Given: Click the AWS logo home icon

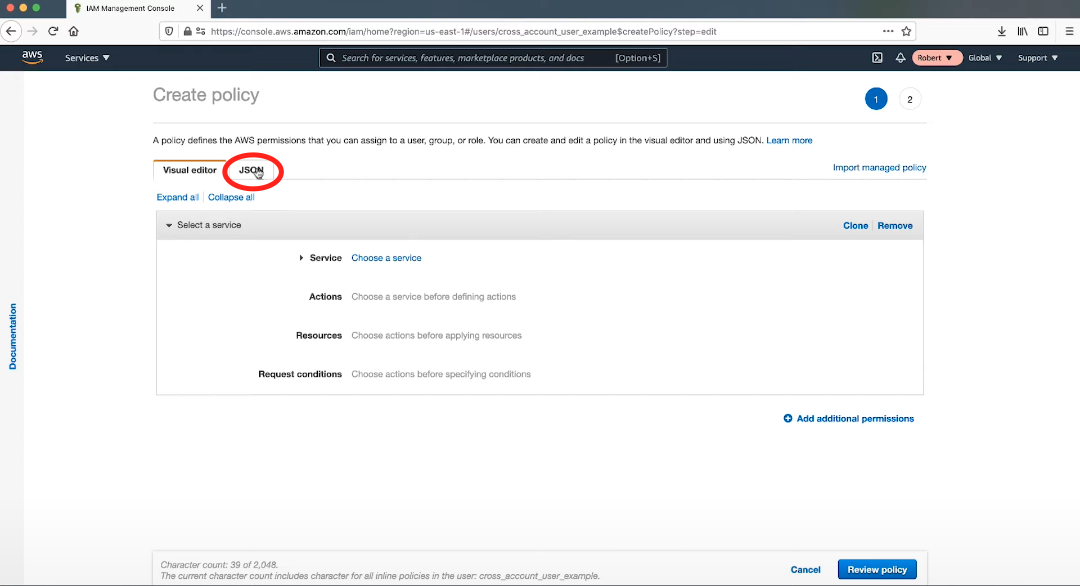Looking at the screenshot, I should pyautogui.click(x=32, y=58).
